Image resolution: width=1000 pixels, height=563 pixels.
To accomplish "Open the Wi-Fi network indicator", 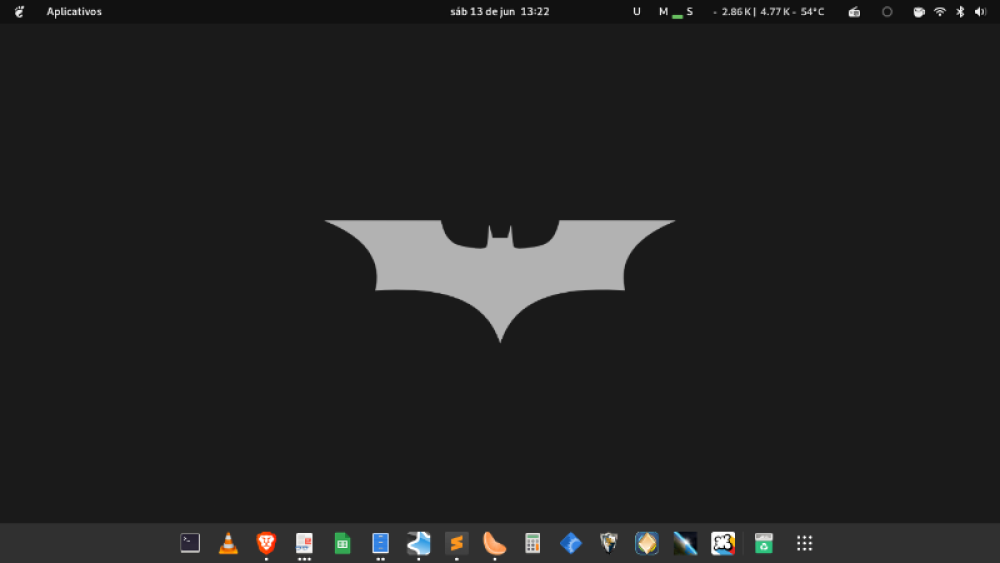I will tap(939, 11).
